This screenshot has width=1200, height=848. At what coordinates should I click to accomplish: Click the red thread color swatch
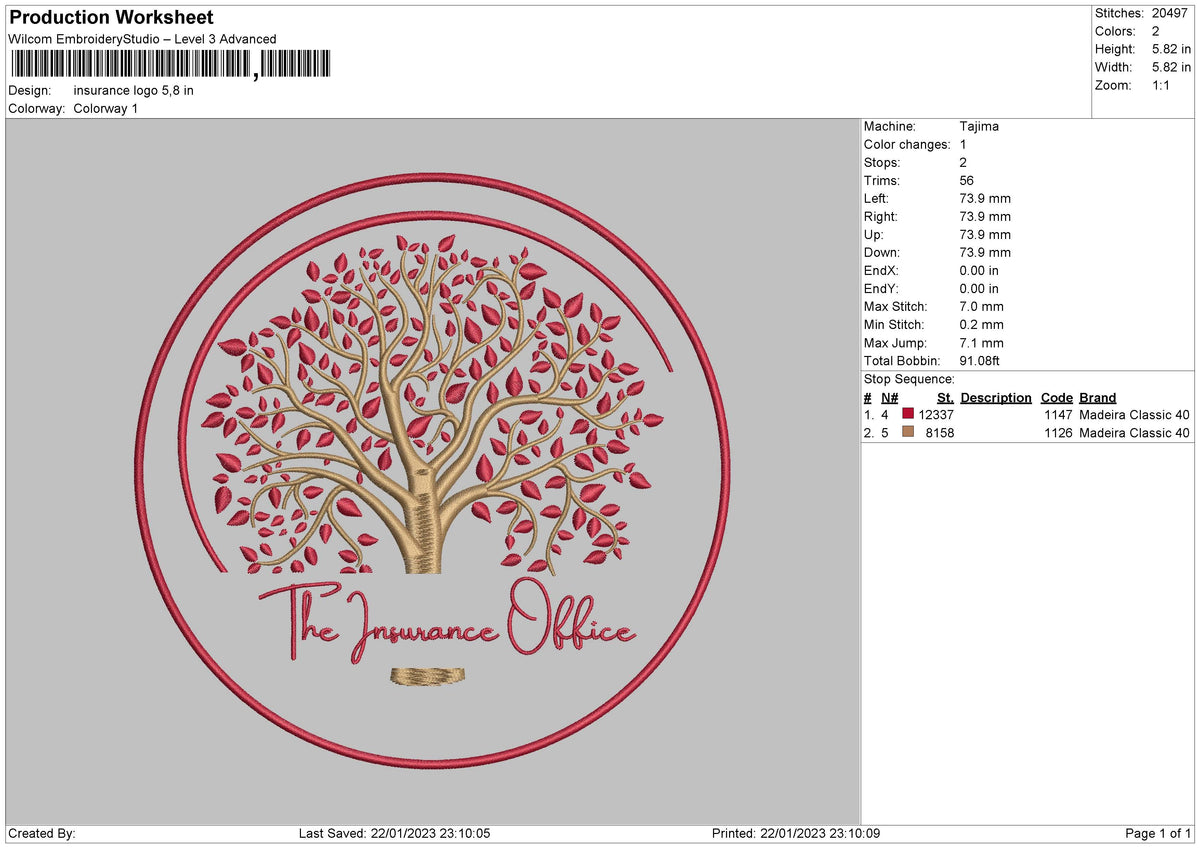click(908, 414)
